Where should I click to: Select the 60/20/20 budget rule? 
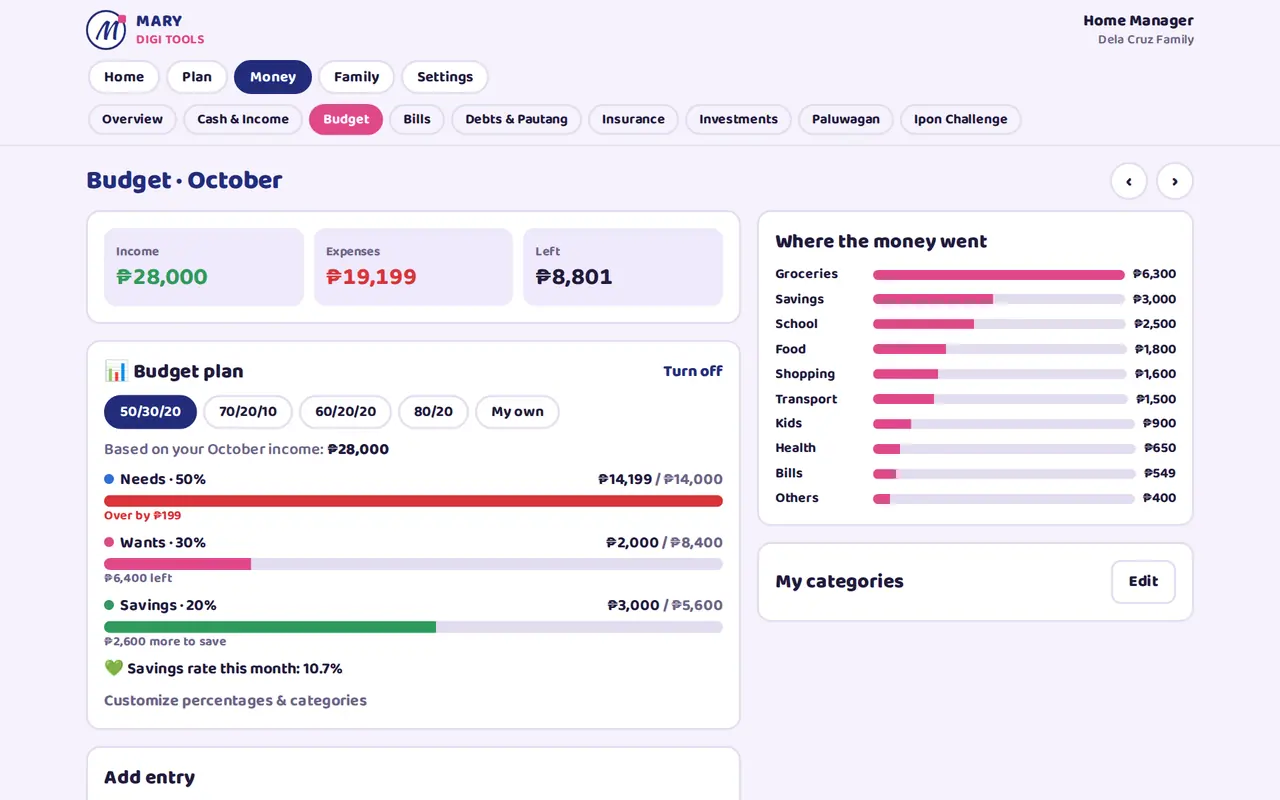click(345, 412)
